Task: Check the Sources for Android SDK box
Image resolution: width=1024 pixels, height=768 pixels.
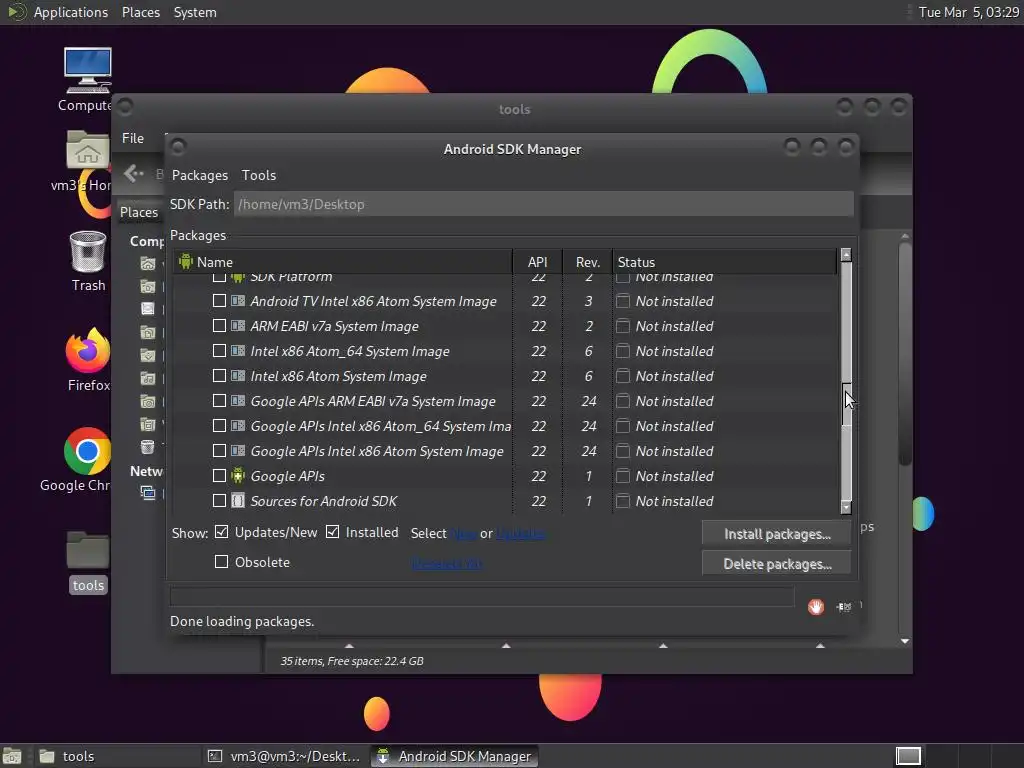Action: coord(219,500)
